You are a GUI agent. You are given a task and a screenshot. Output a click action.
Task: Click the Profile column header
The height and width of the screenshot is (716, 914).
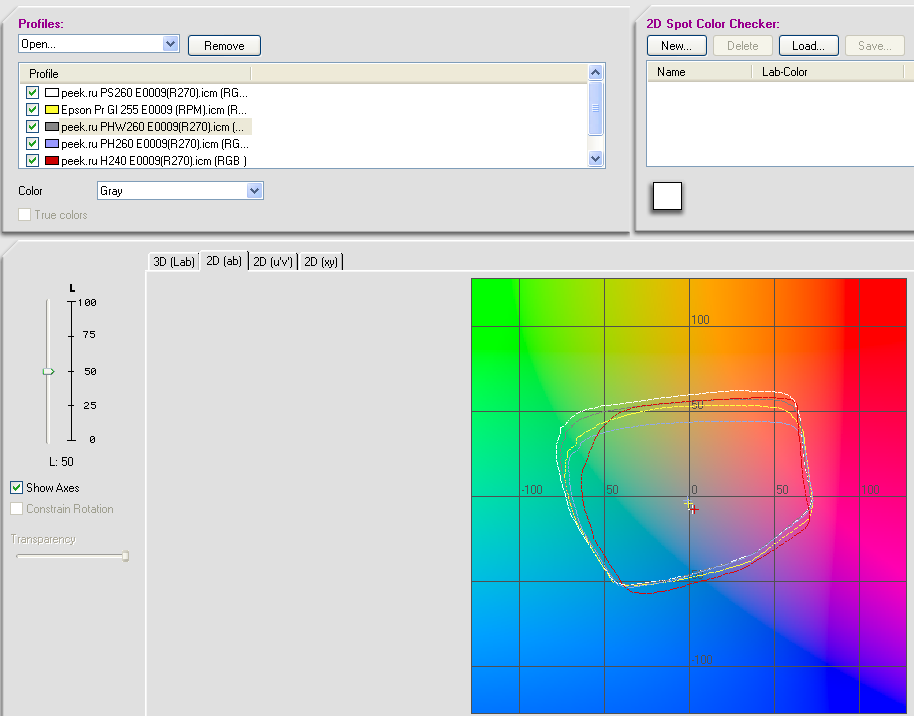(x=135, y=73)
